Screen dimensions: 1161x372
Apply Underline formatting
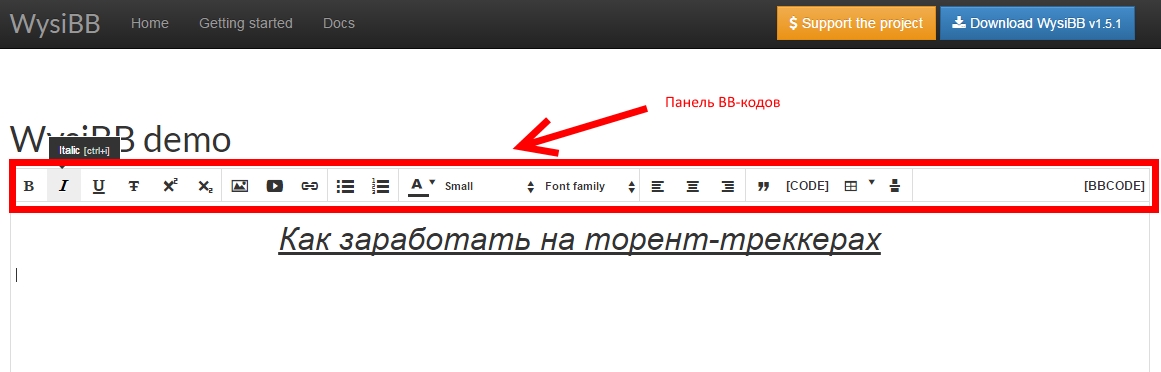click(x=98, y=186)
